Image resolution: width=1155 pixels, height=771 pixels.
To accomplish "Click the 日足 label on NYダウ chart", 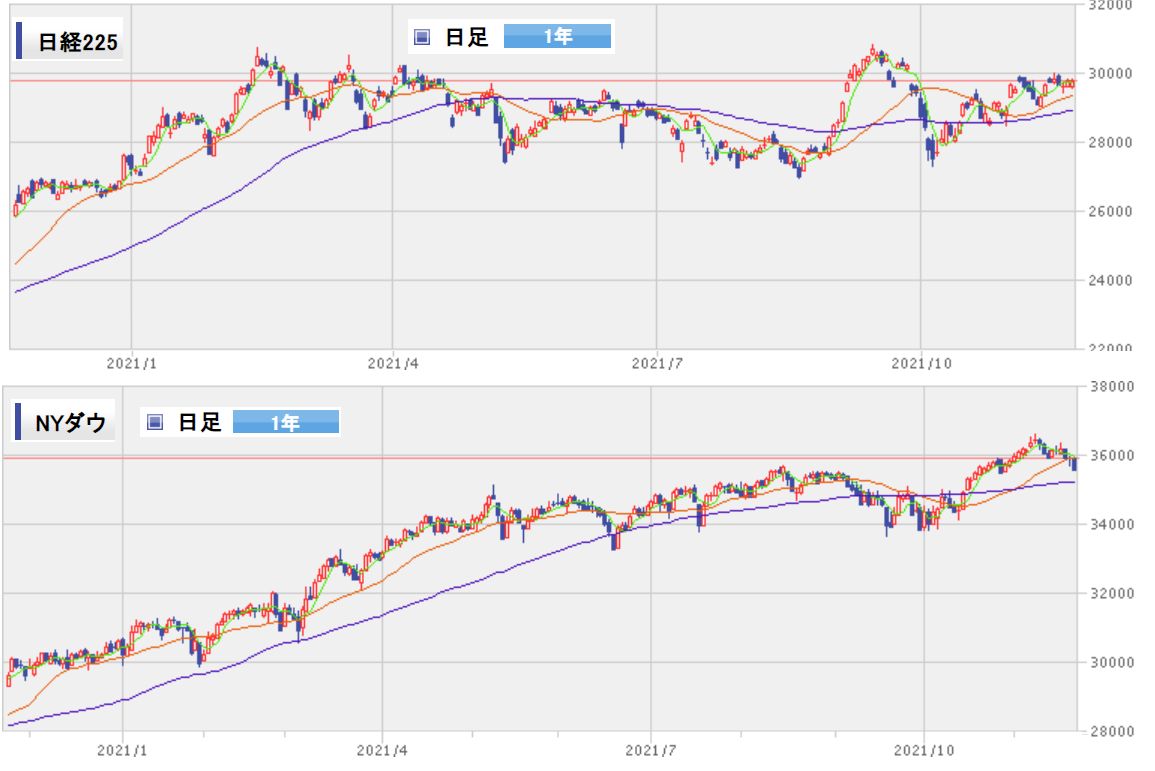I will click(200, 422).
